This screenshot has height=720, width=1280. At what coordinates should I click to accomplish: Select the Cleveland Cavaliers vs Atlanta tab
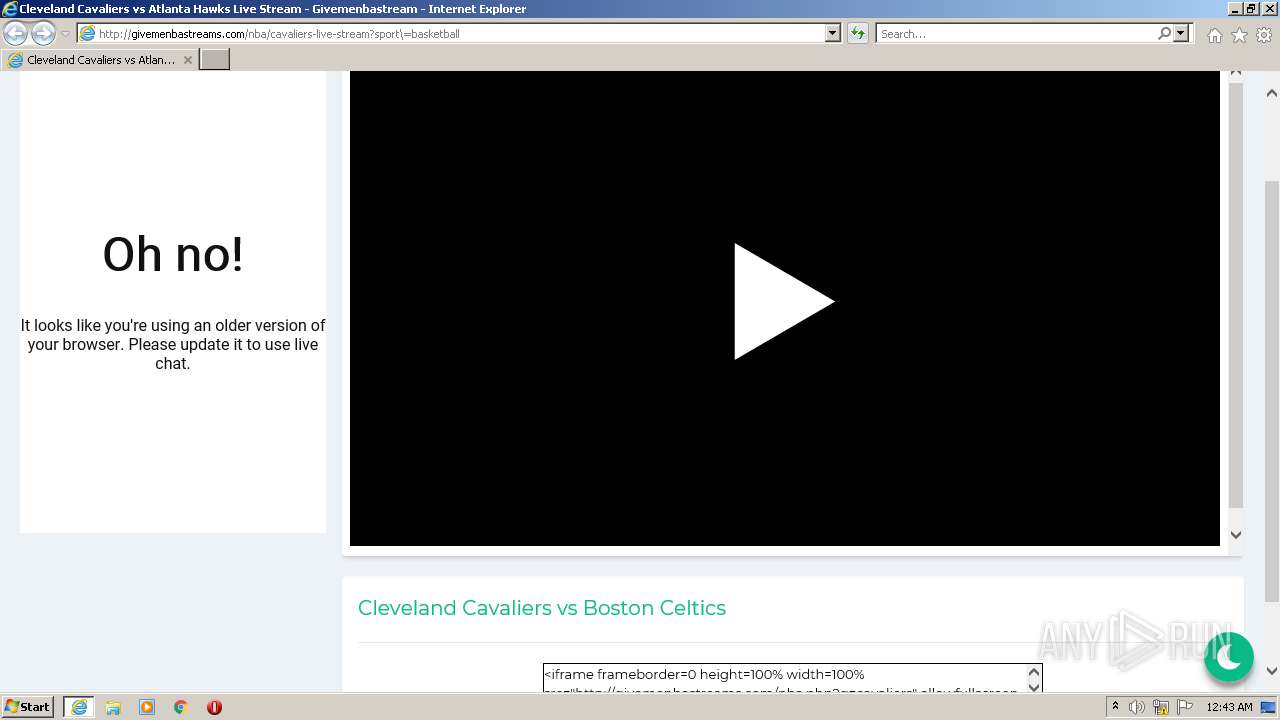[x=100, y=60]
